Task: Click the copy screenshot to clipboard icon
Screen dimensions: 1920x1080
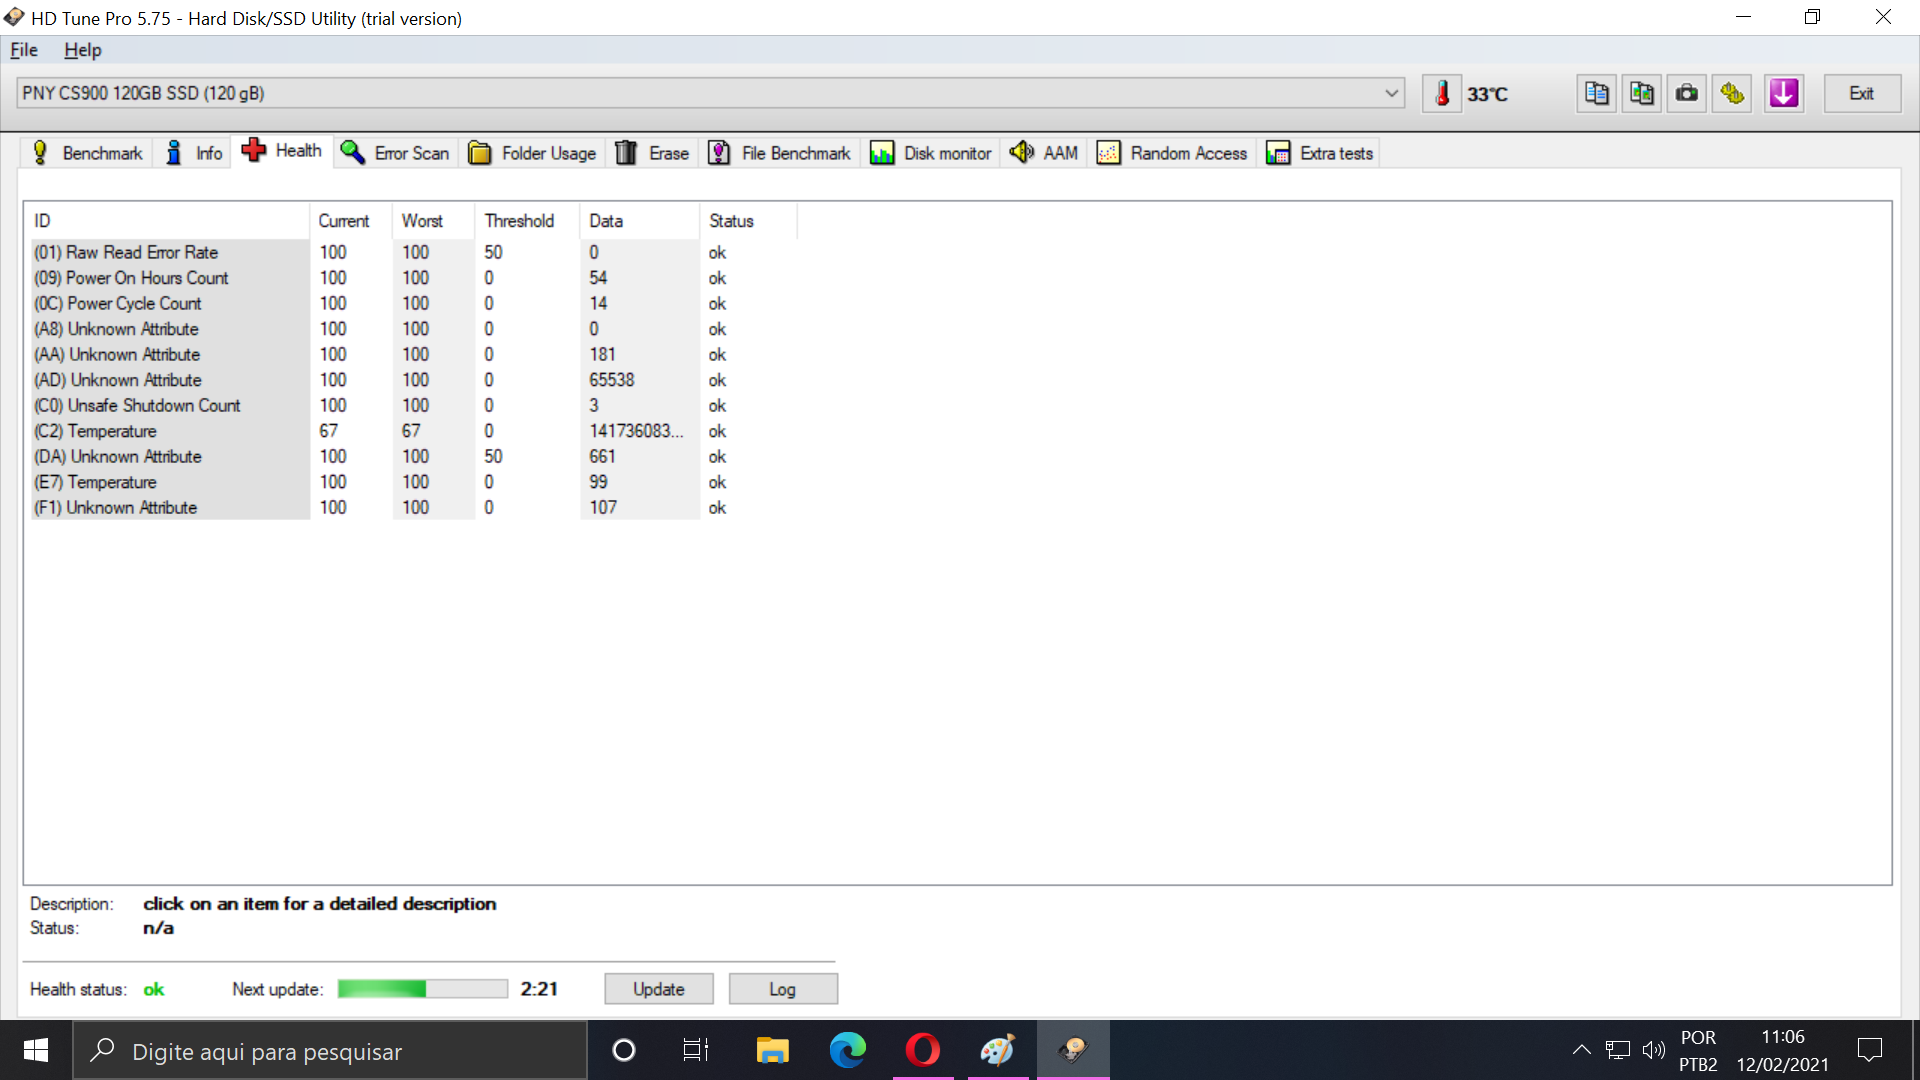Action: coord(1642,93)
